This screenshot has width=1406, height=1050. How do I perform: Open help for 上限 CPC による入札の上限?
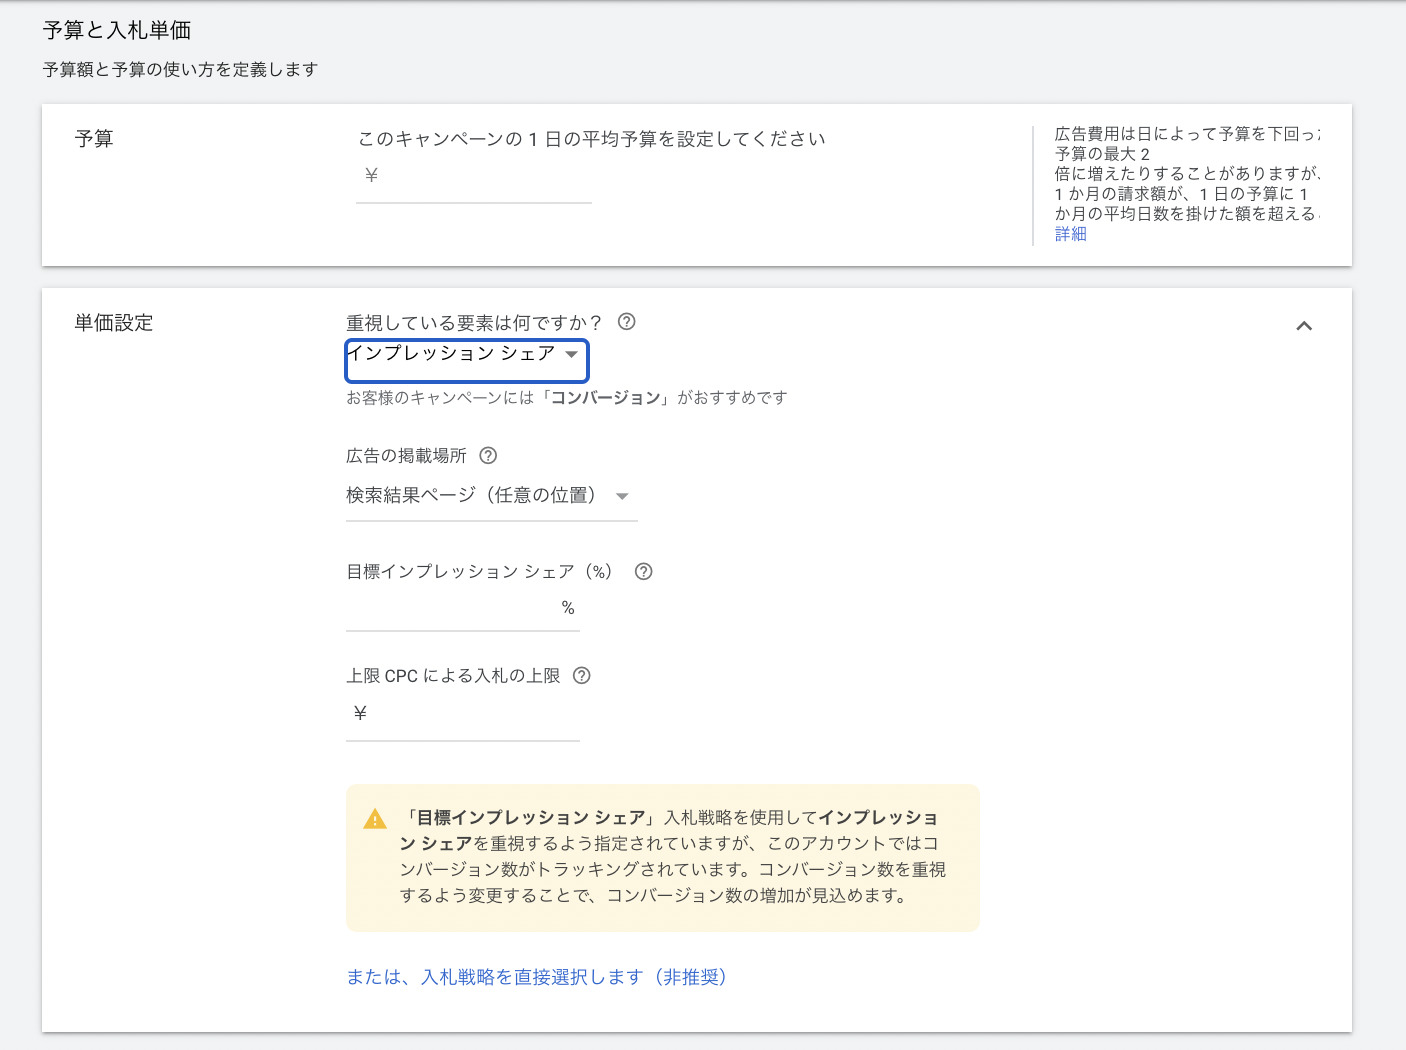(x=582, y=676)
